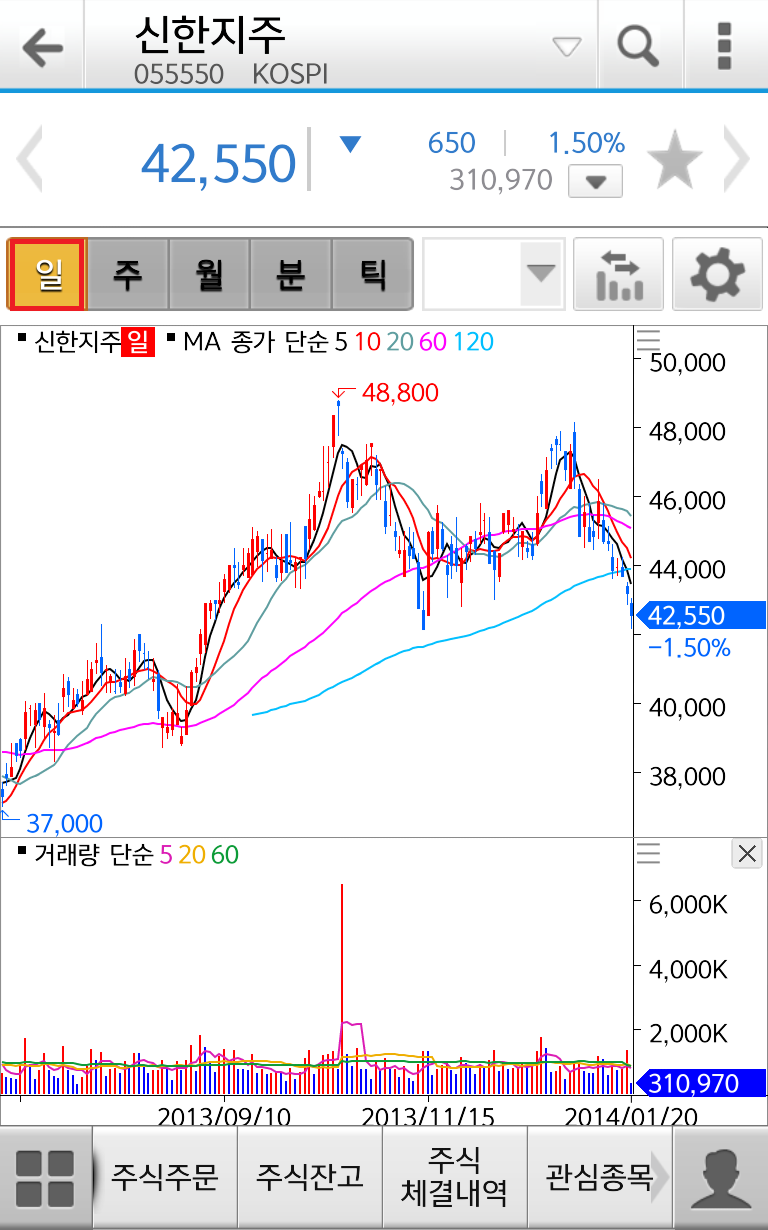Expand the 신한지주 stock selector triangle

tap(567, 46)
